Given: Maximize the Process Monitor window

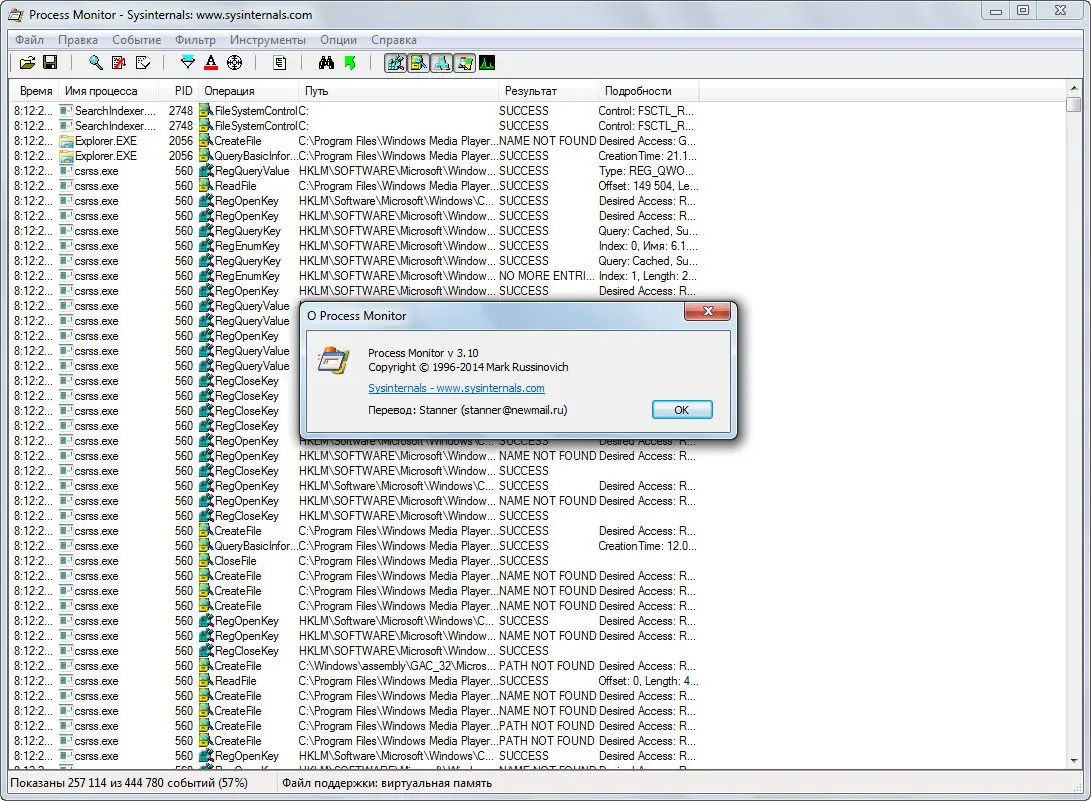Looking at the screenshot, I should click(1023, 10).
